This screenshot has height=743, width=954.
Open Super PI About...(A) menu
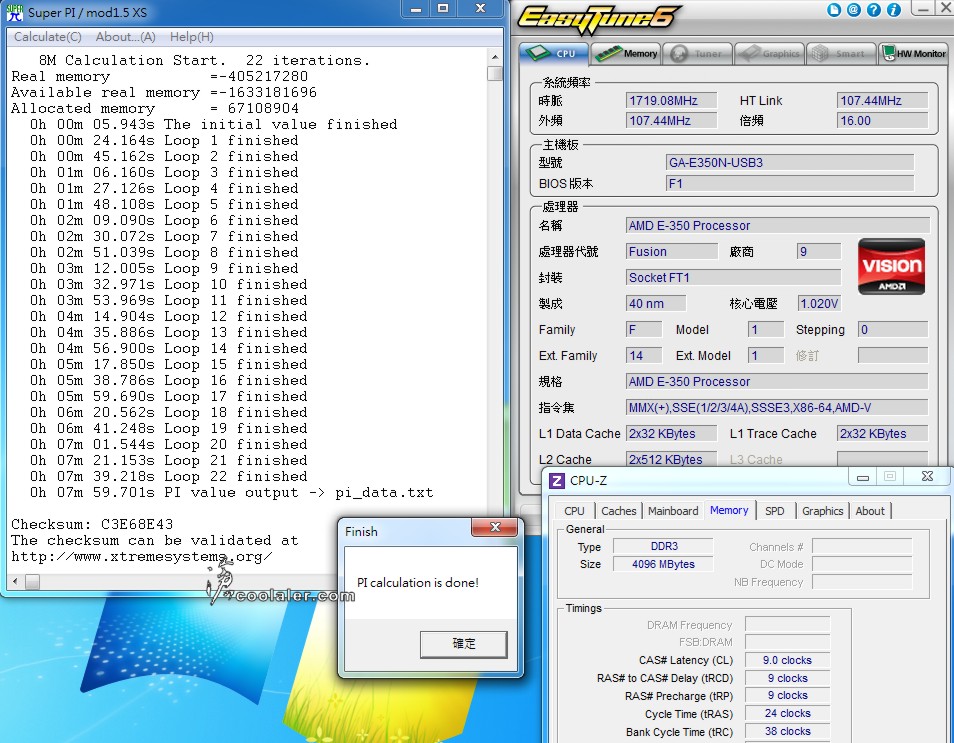coord(125,37)
